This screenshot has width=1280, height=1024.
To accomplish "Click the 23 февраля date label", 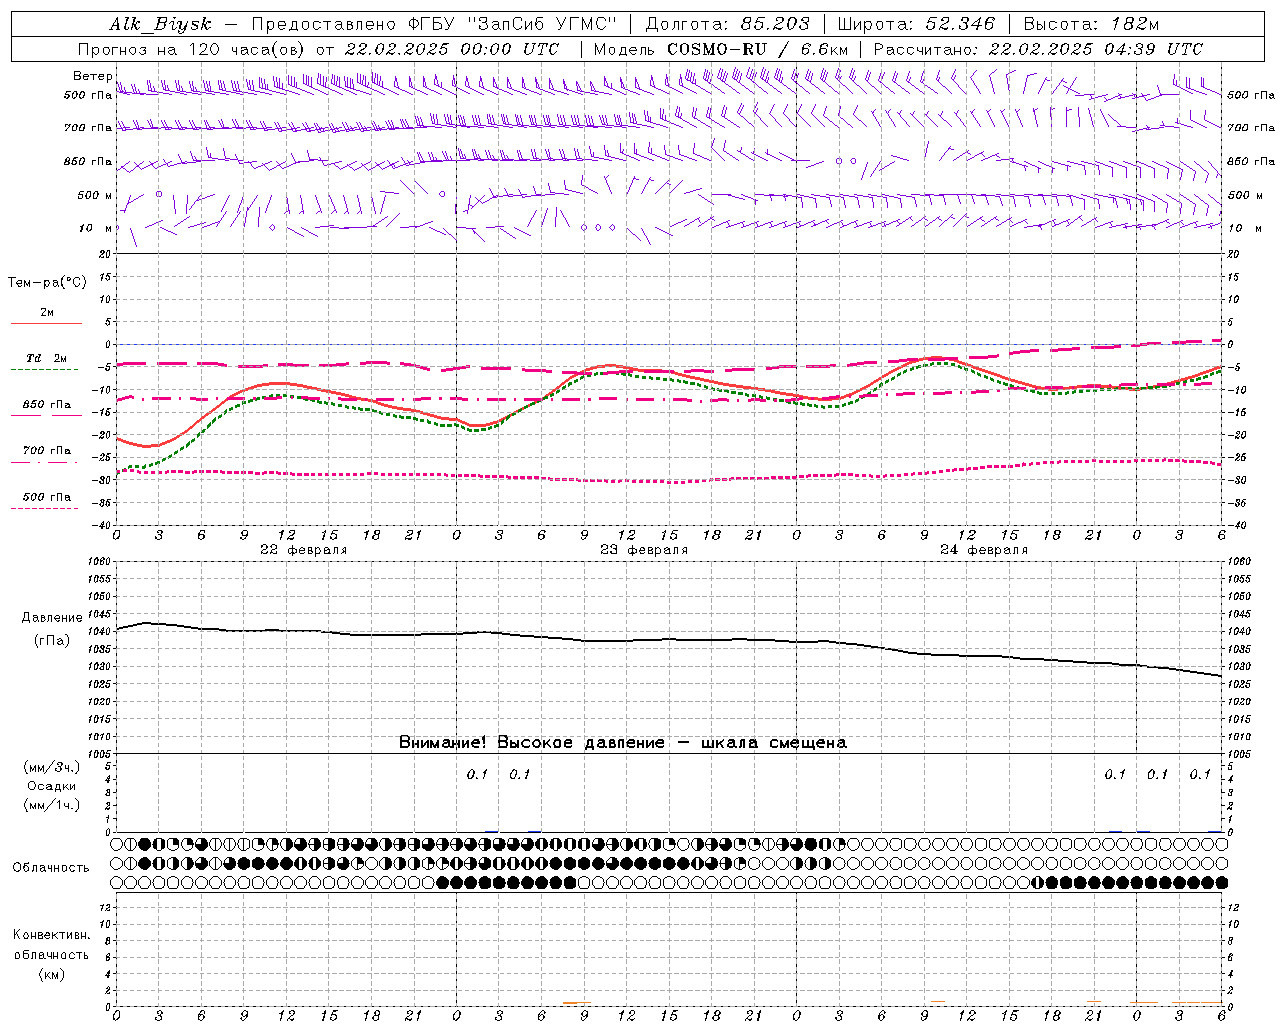I will [644, 550].
